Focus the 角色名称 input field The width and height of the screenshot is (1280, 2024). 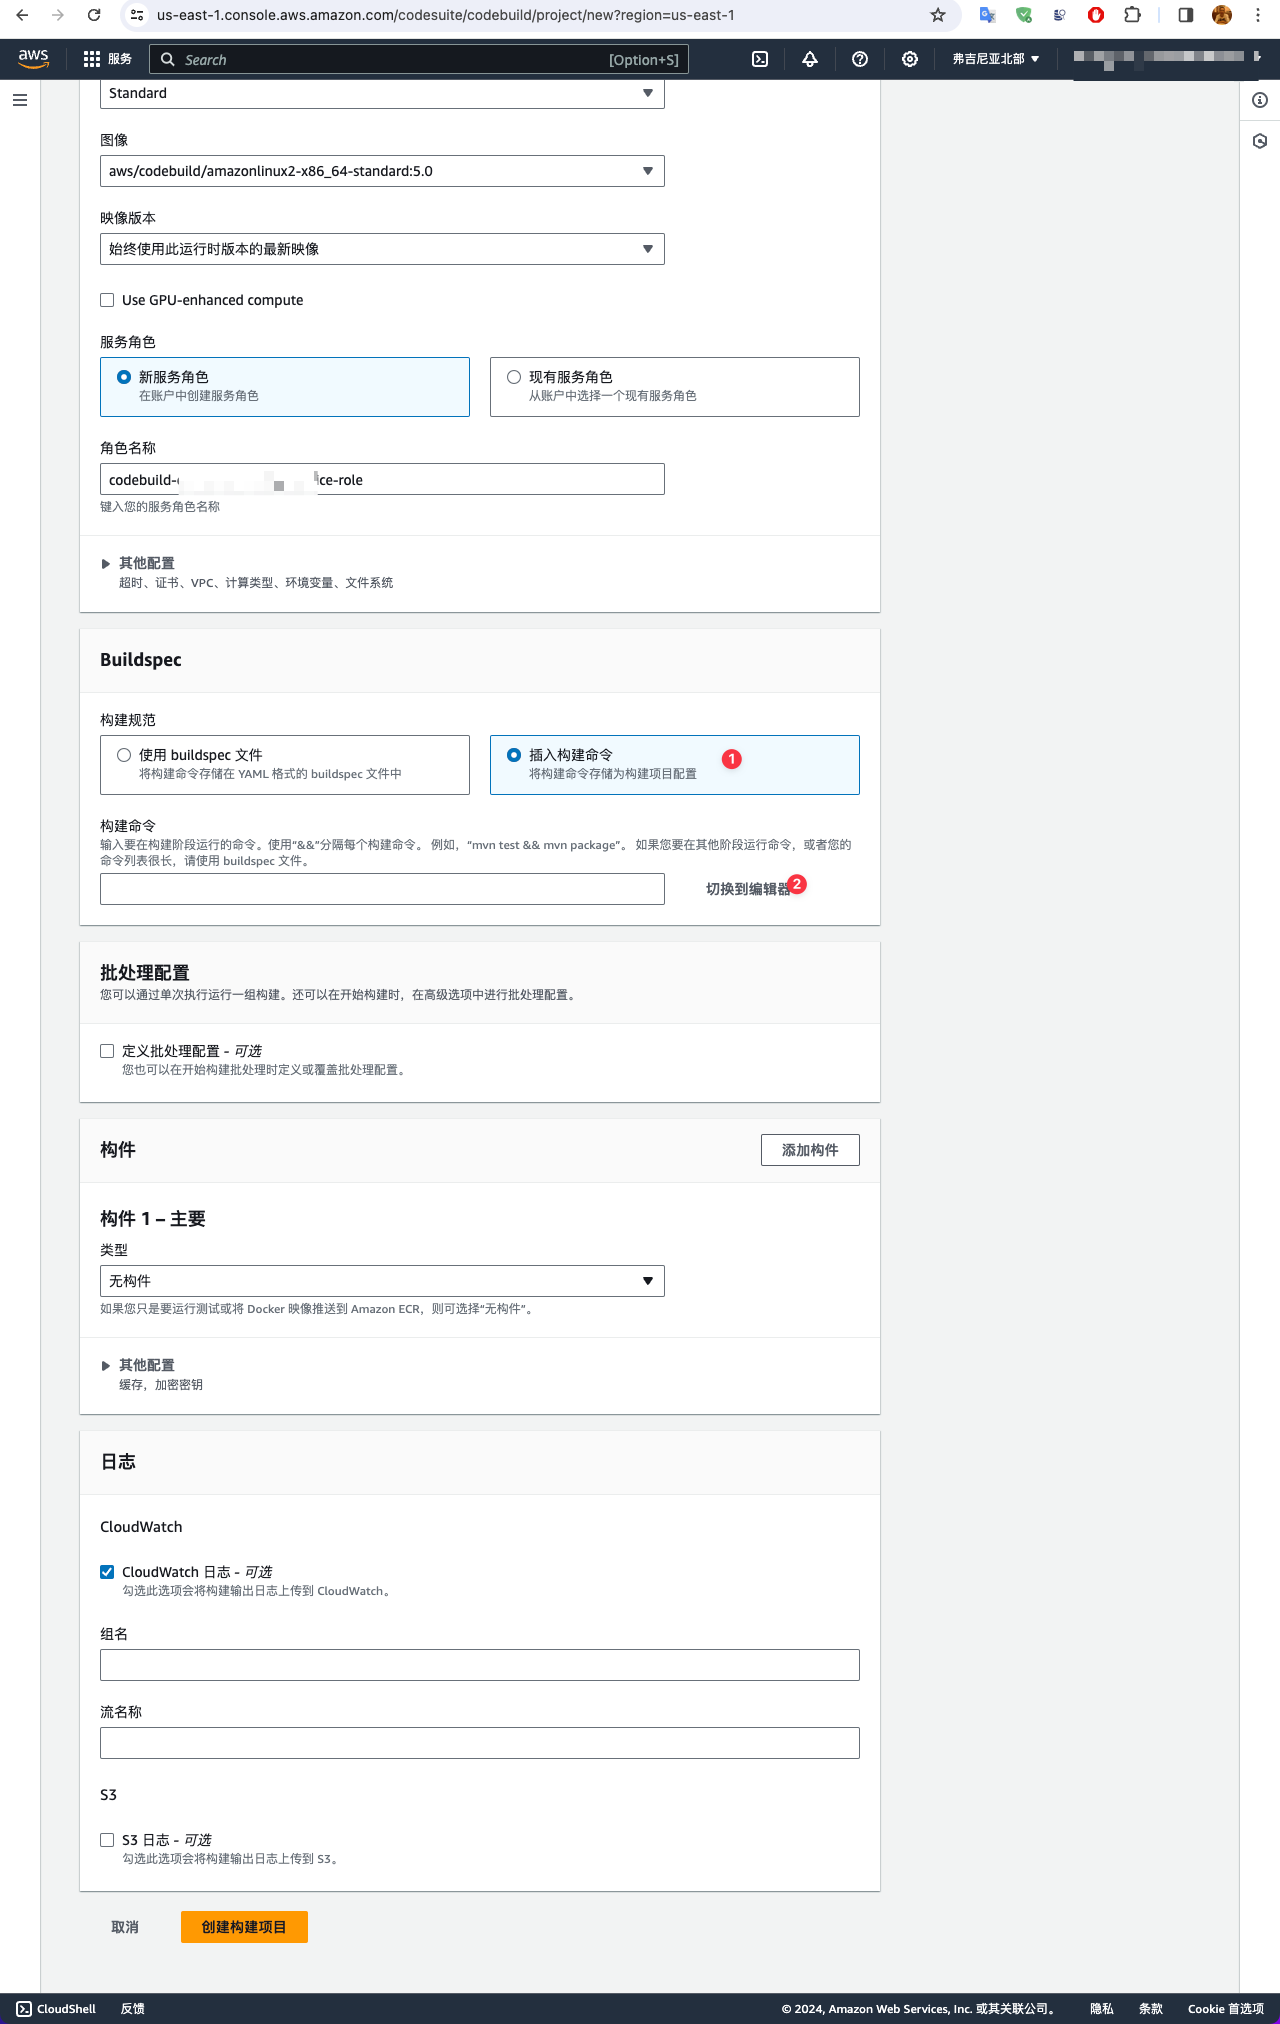coord(382,479)
